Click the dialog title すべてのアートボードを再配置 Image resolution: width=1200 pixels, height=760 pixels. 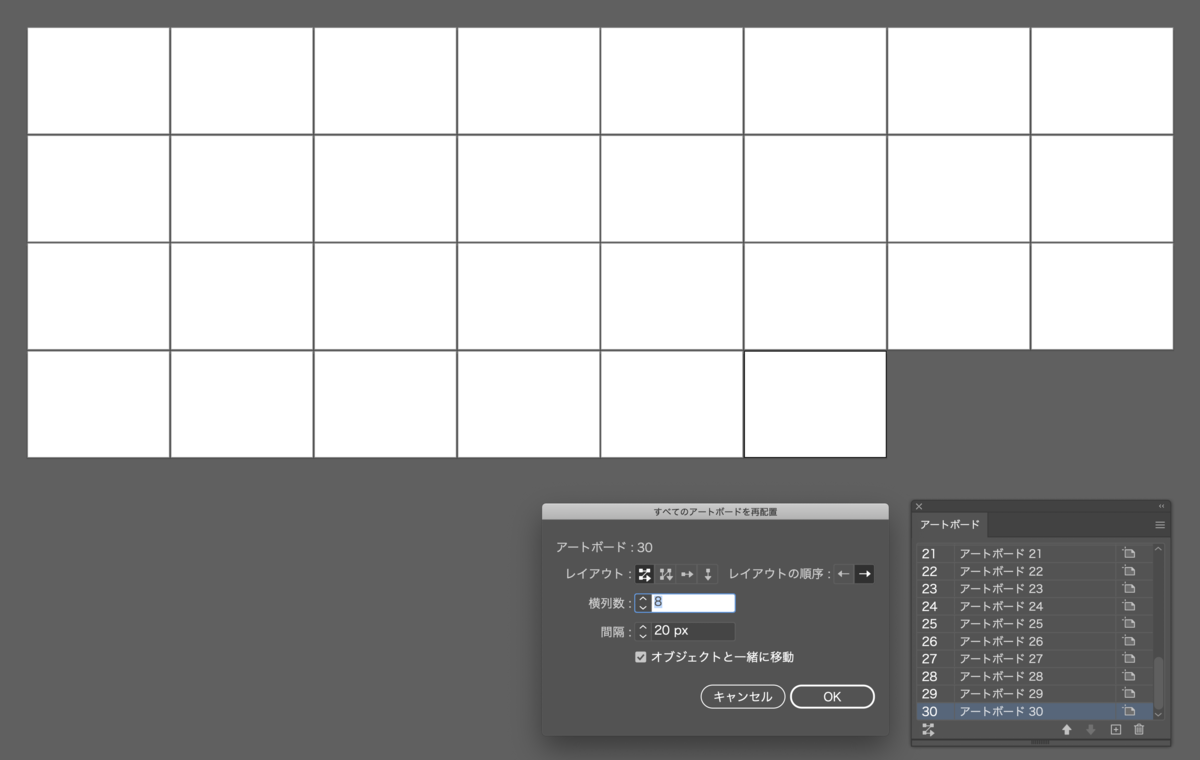[715, 511]
